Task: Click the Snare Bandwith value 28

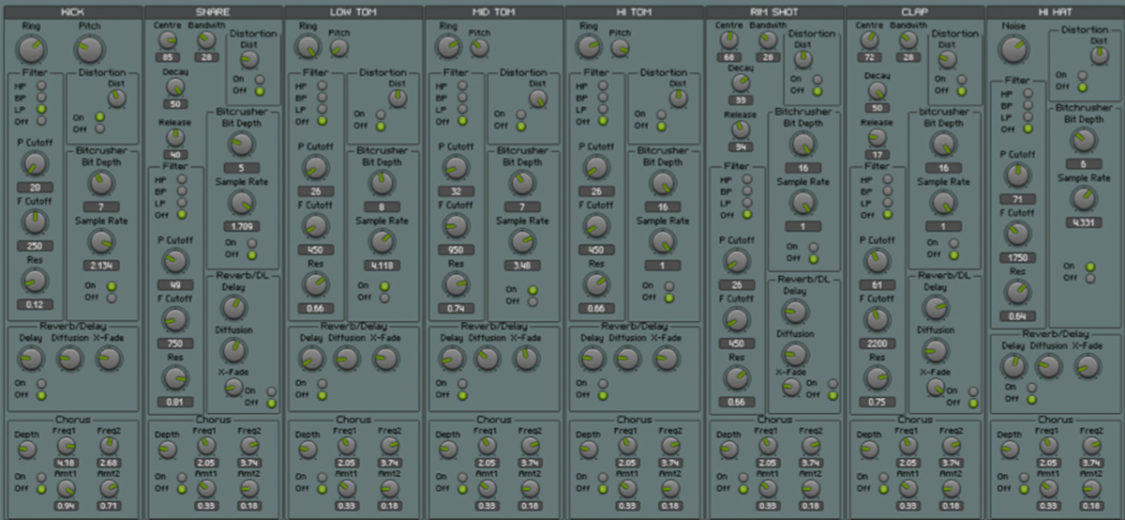Action: [207, 57]
